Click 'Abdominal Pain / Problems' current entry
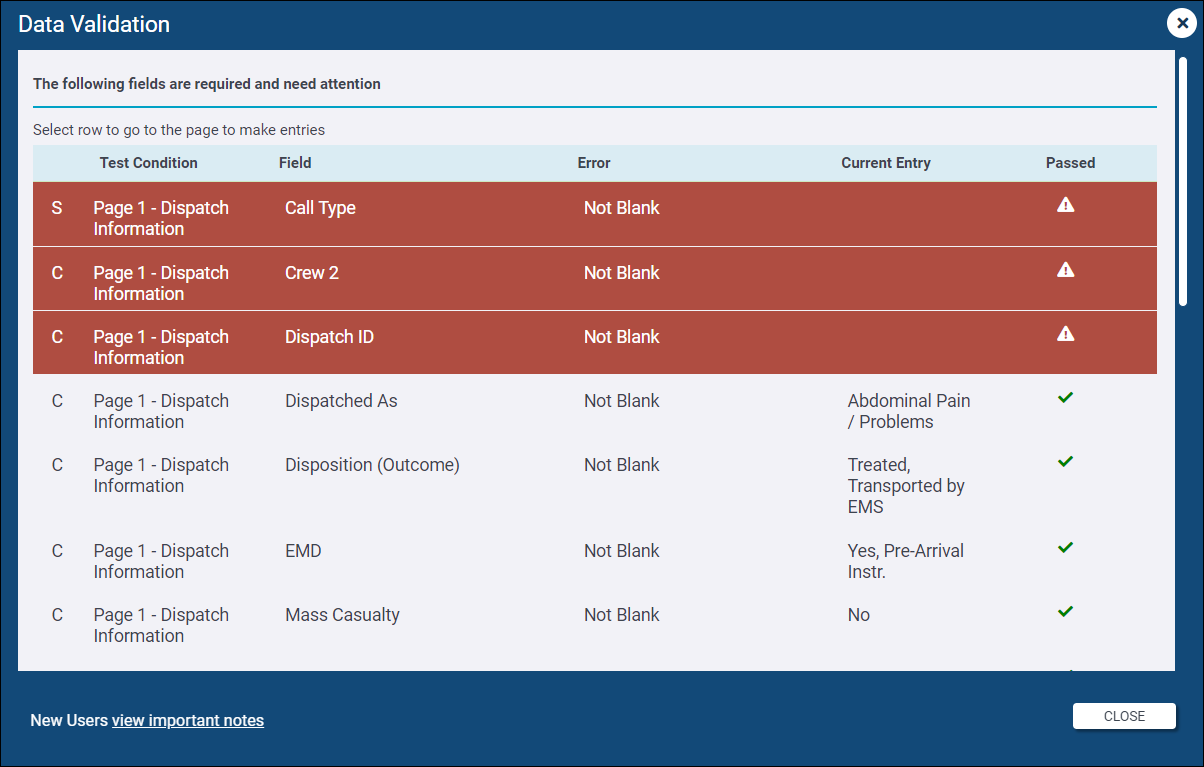This screenshot has width=1204, height=767. pyautogui.click(x=909, y=411)
